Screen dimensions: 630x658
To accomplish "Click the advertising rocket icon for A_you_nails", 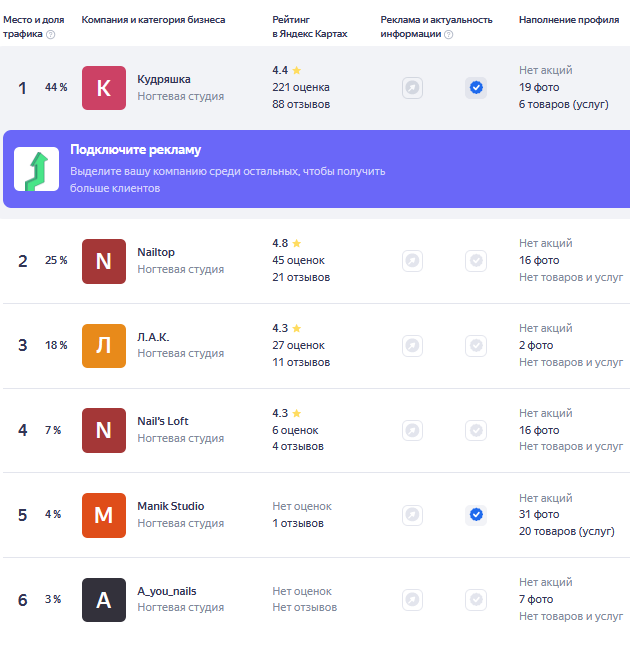I will point(412,600).
